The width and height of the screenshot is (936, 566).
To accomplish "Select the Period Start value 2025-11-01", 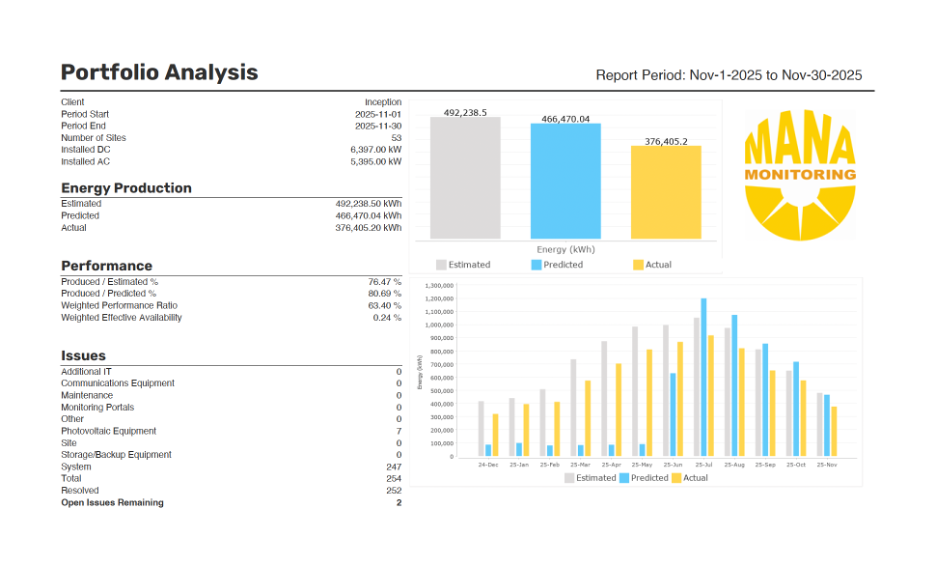I will [x=378, y=114].
